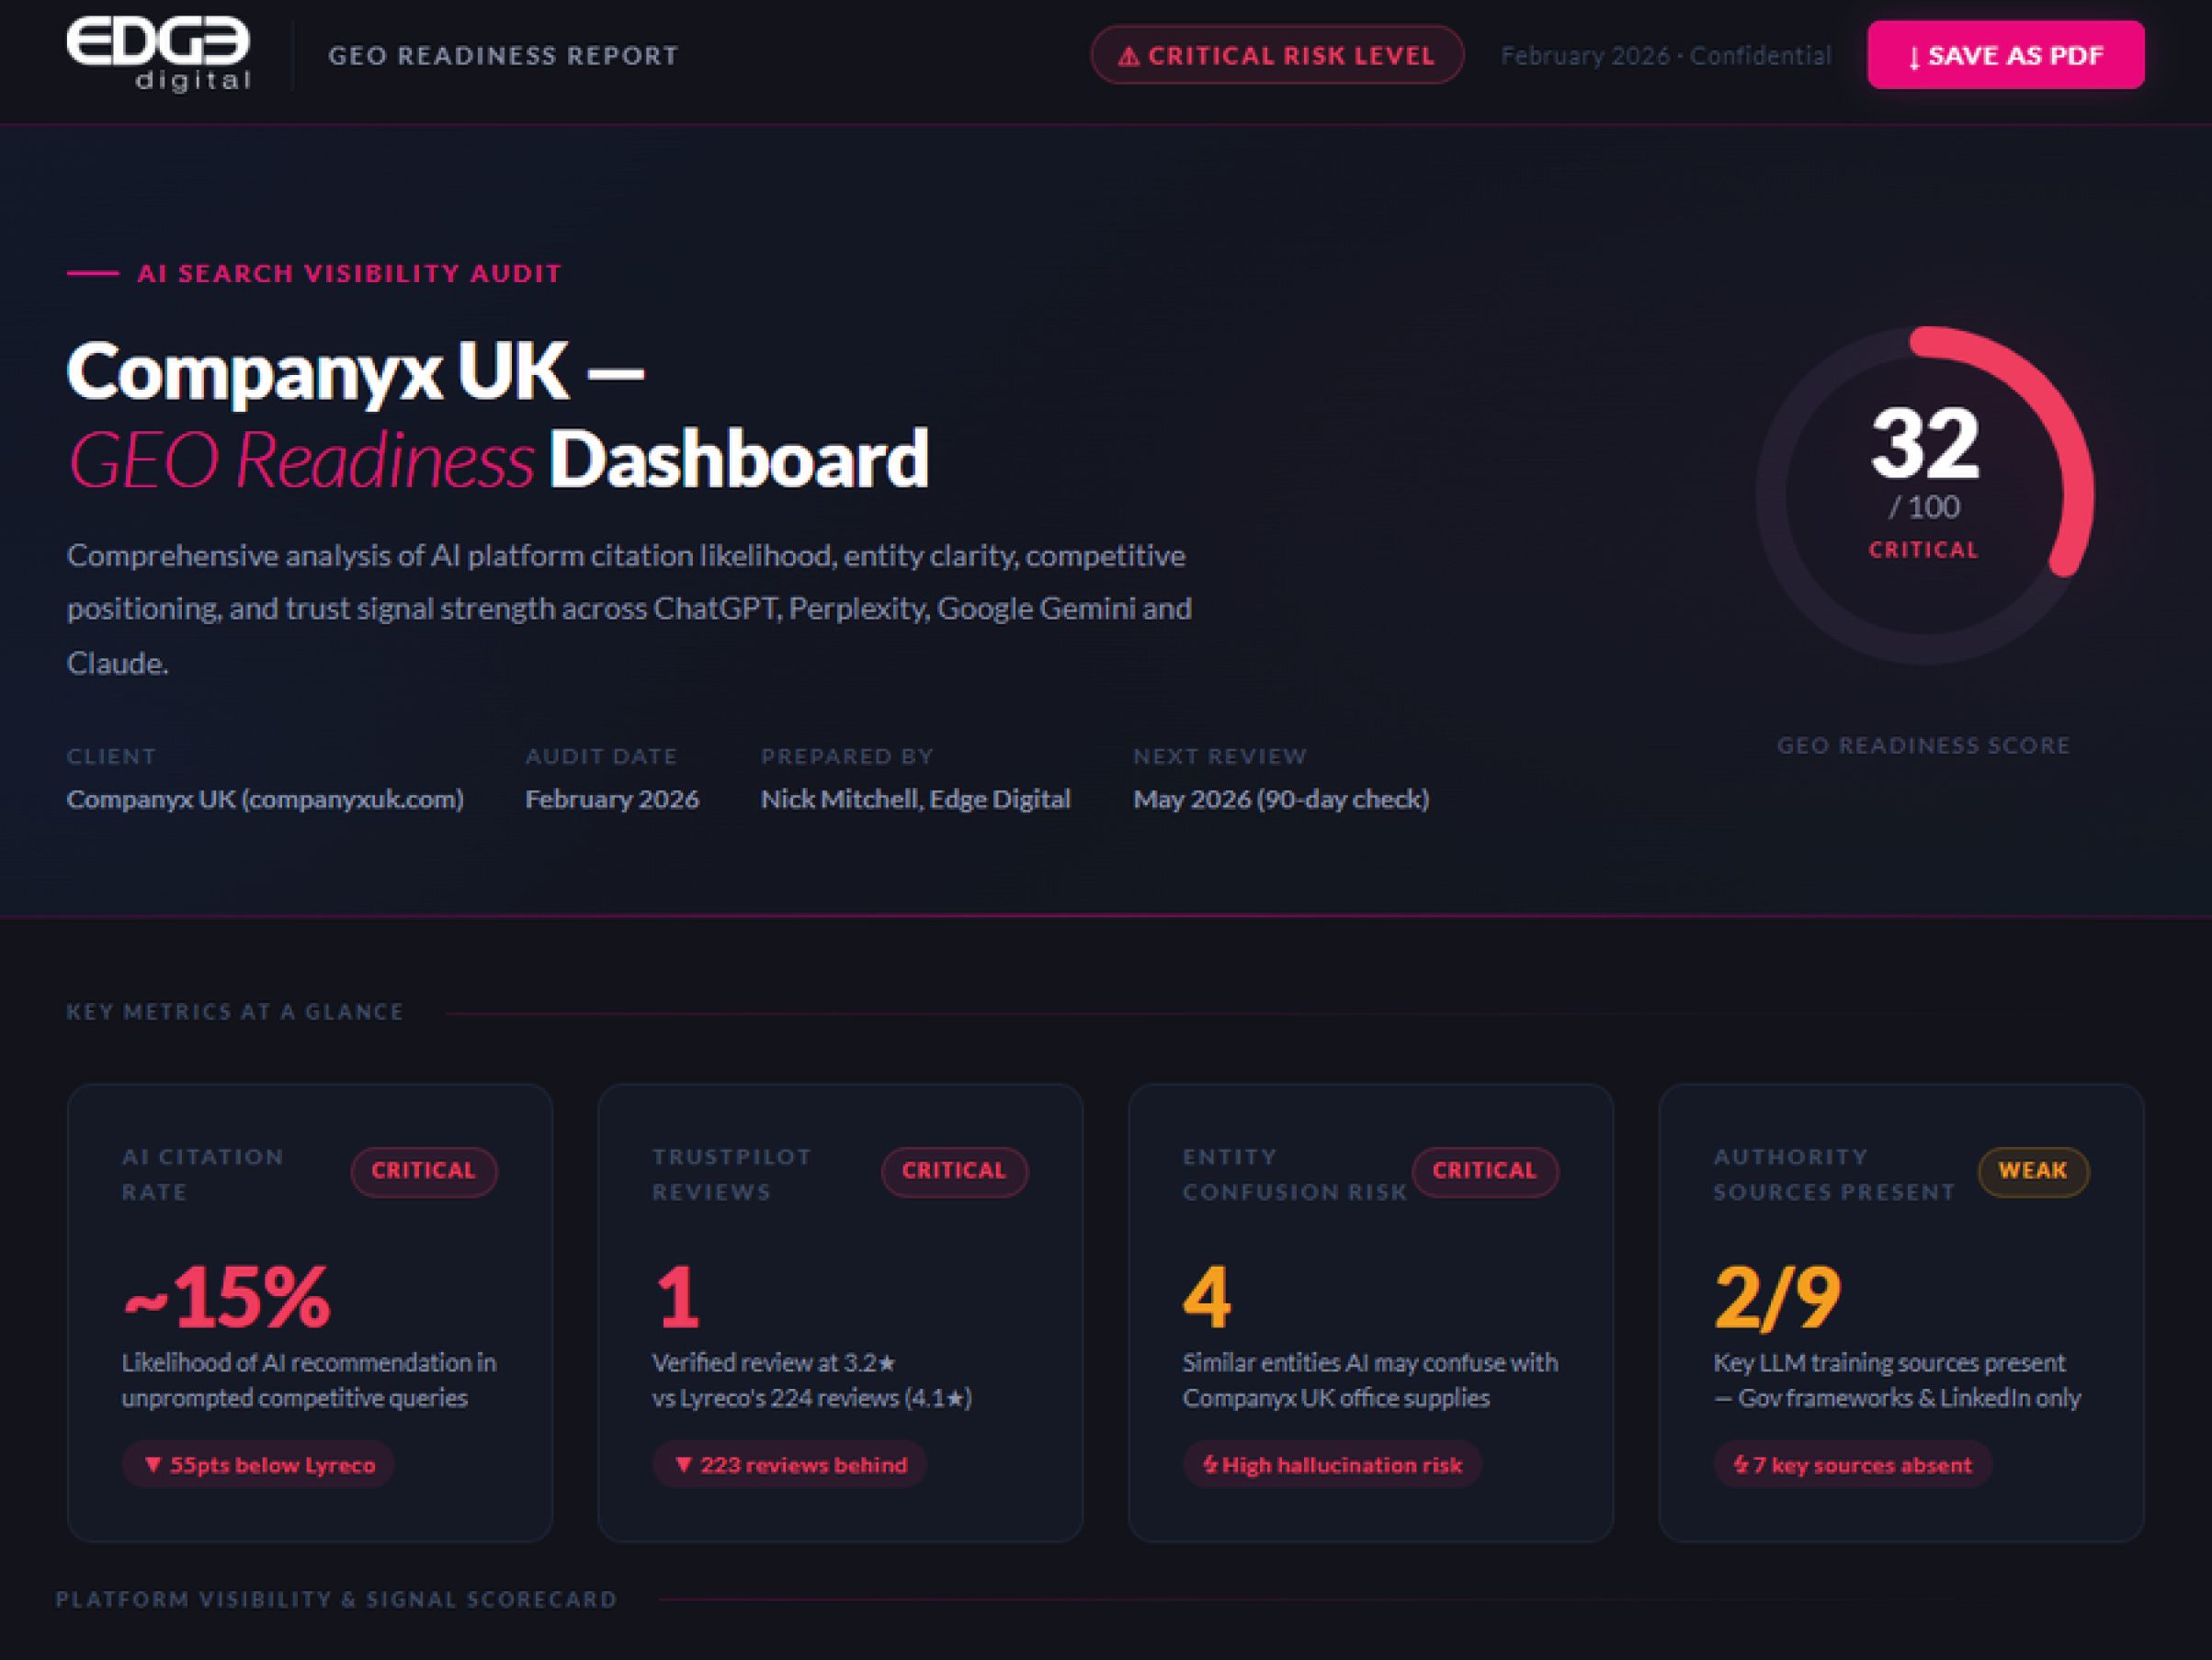
Task: Click the audit date value February 2026
Action: [612, 799]
